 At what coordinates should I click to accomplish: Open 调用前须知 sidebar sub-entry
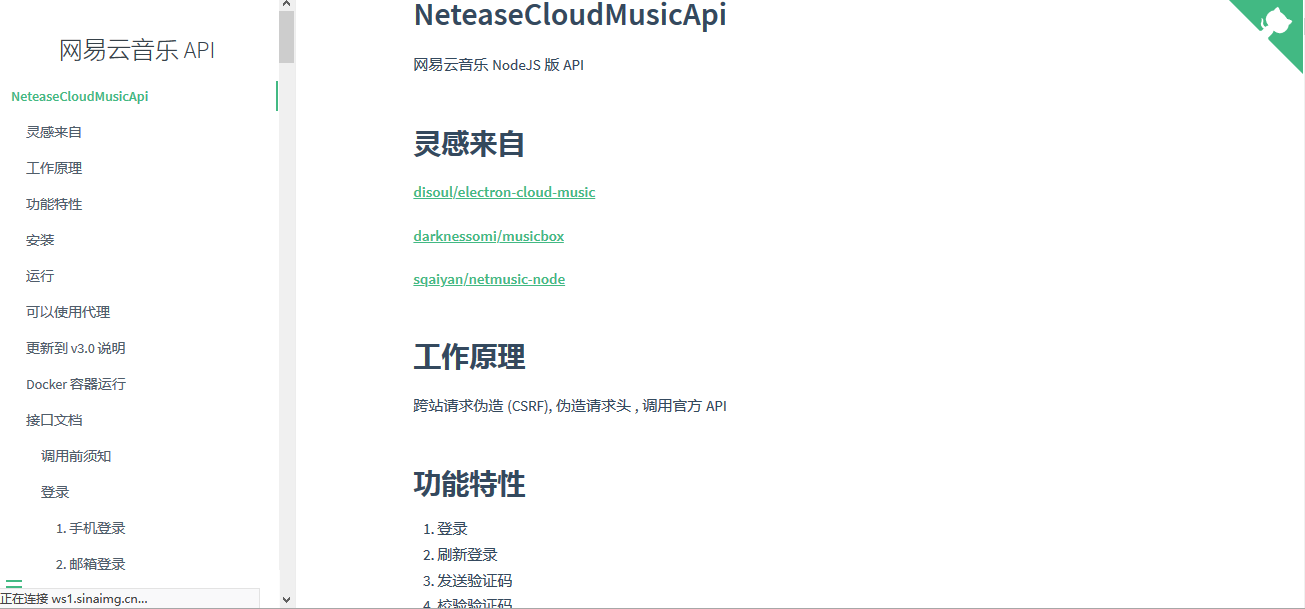[x=76, y=456]
